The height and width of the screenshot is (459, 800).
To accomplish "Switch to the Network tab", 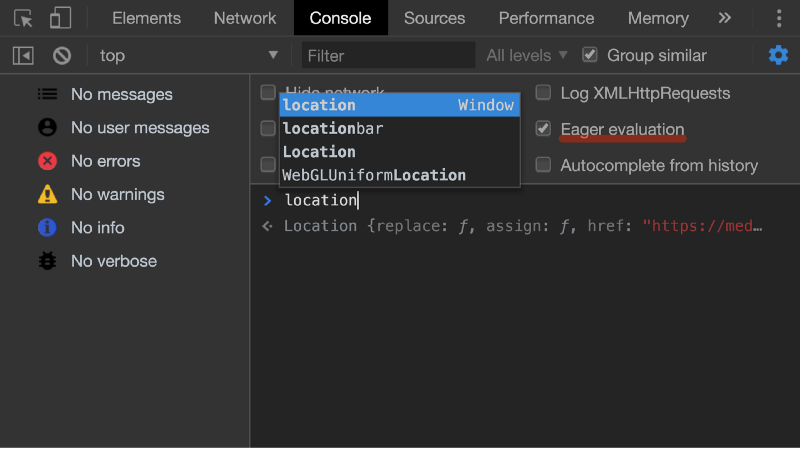I will 245,18.
